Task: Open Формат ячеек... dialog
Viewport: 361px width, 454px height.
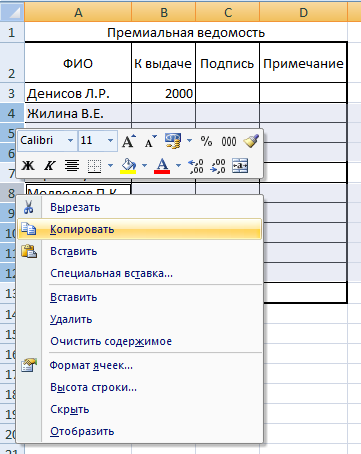Action: pyautogui.click(x=139, y=365)
